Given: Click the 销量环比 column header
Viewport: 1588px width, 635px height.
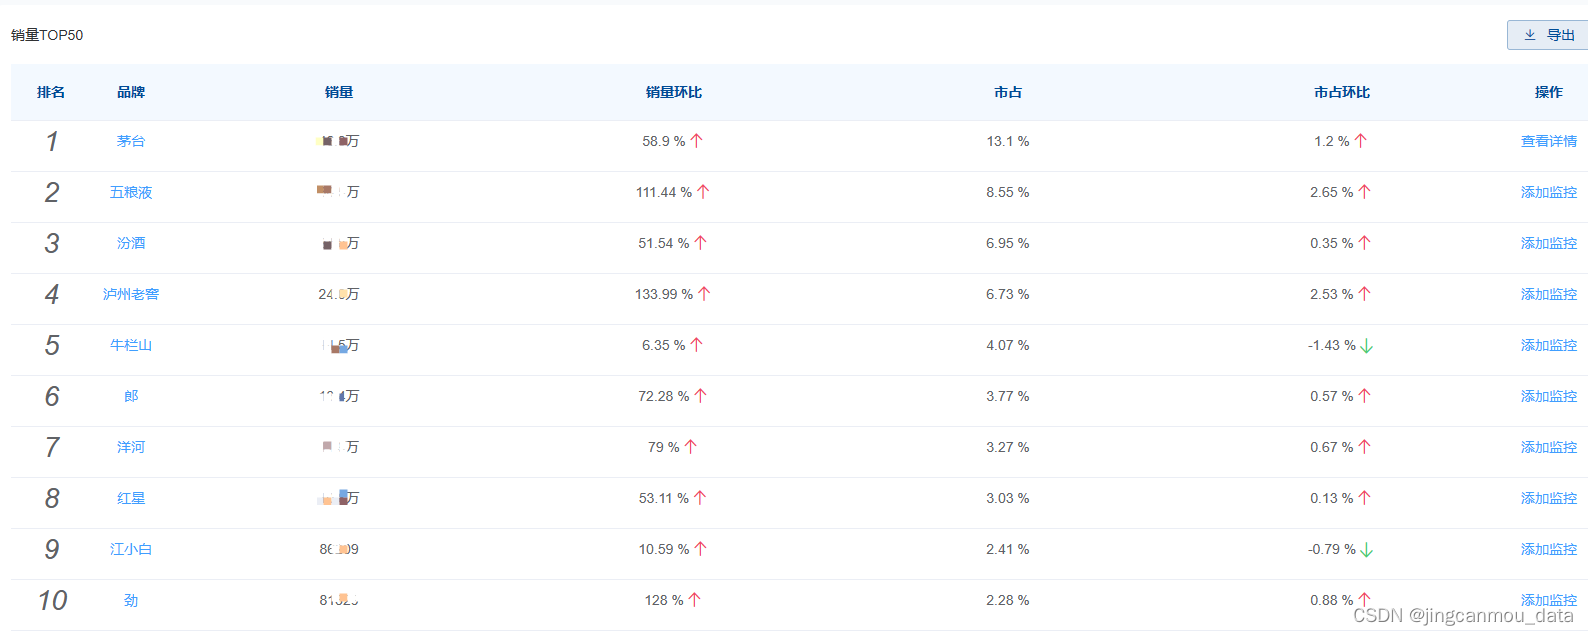Looking at the screenshot, I should 674,92.
